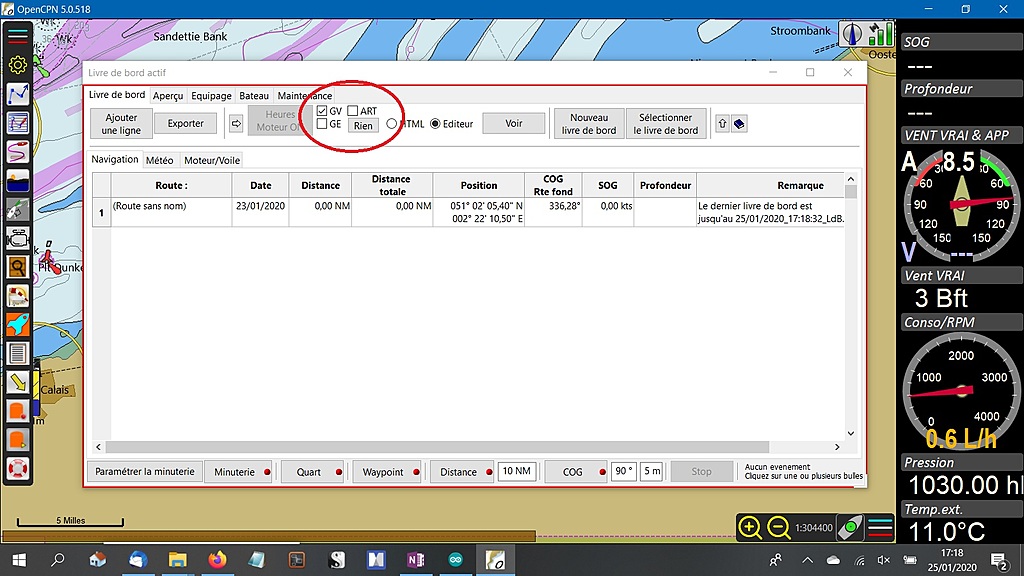This screenshot has height=576, width=1024.
Task: Click the magnifying glass find icon
Action: [18, 267]
